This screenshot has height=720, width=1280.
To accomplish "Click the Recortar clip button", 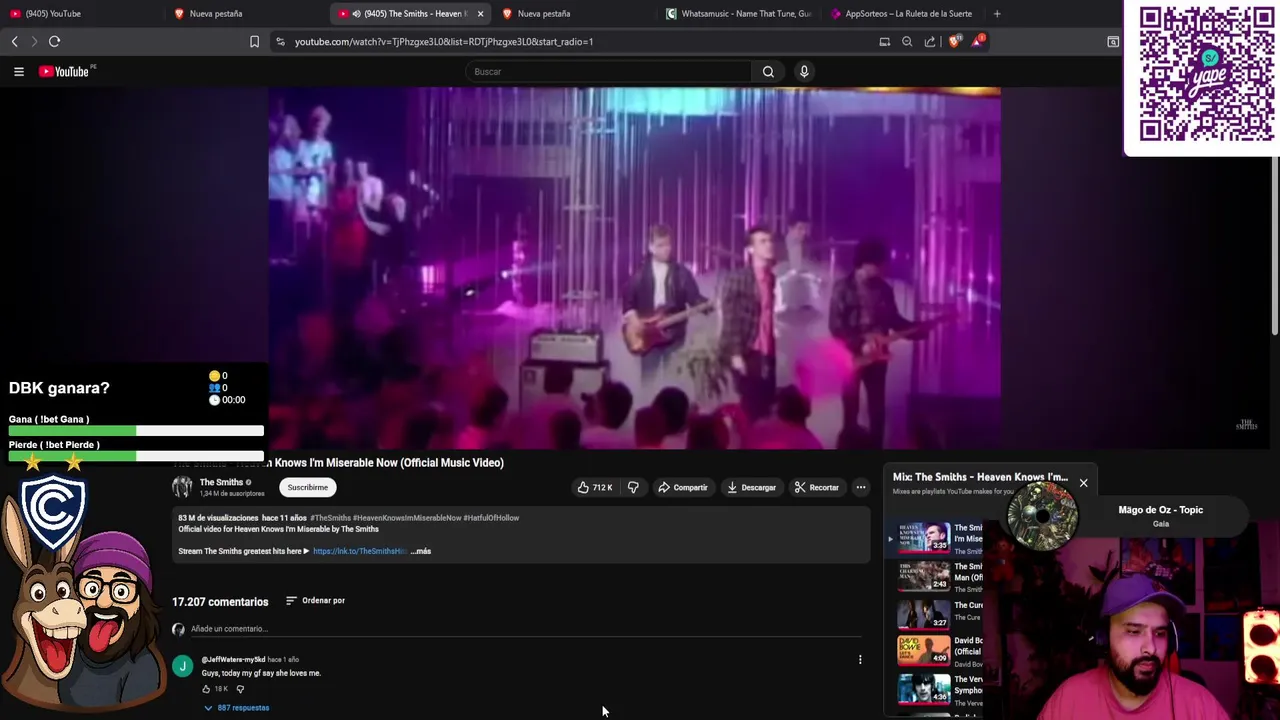I will pos(817,487).
